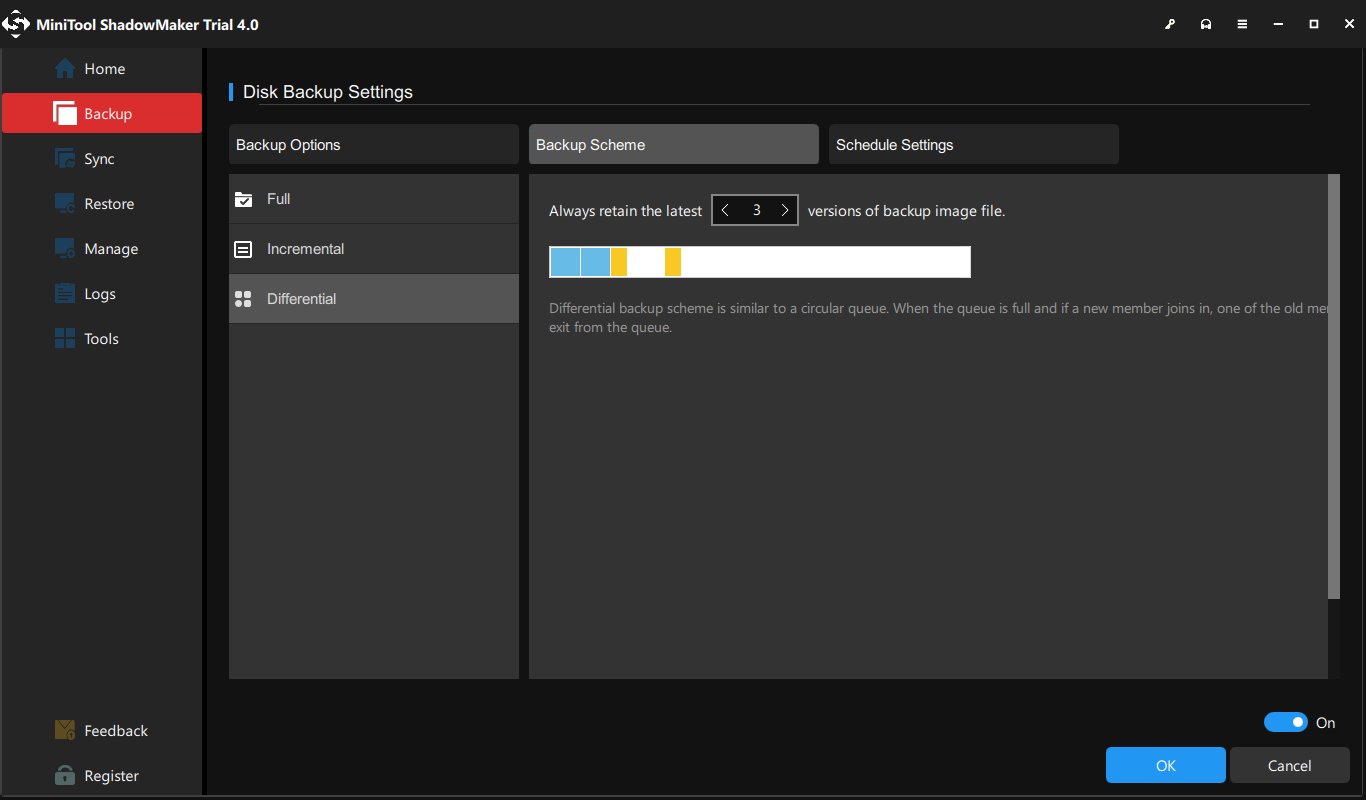Image resolution: width=1366 pixels, height=800 pixels.
Task: Click the MiniTool ShadowMaker logo icon
Action: coord(17,24)
